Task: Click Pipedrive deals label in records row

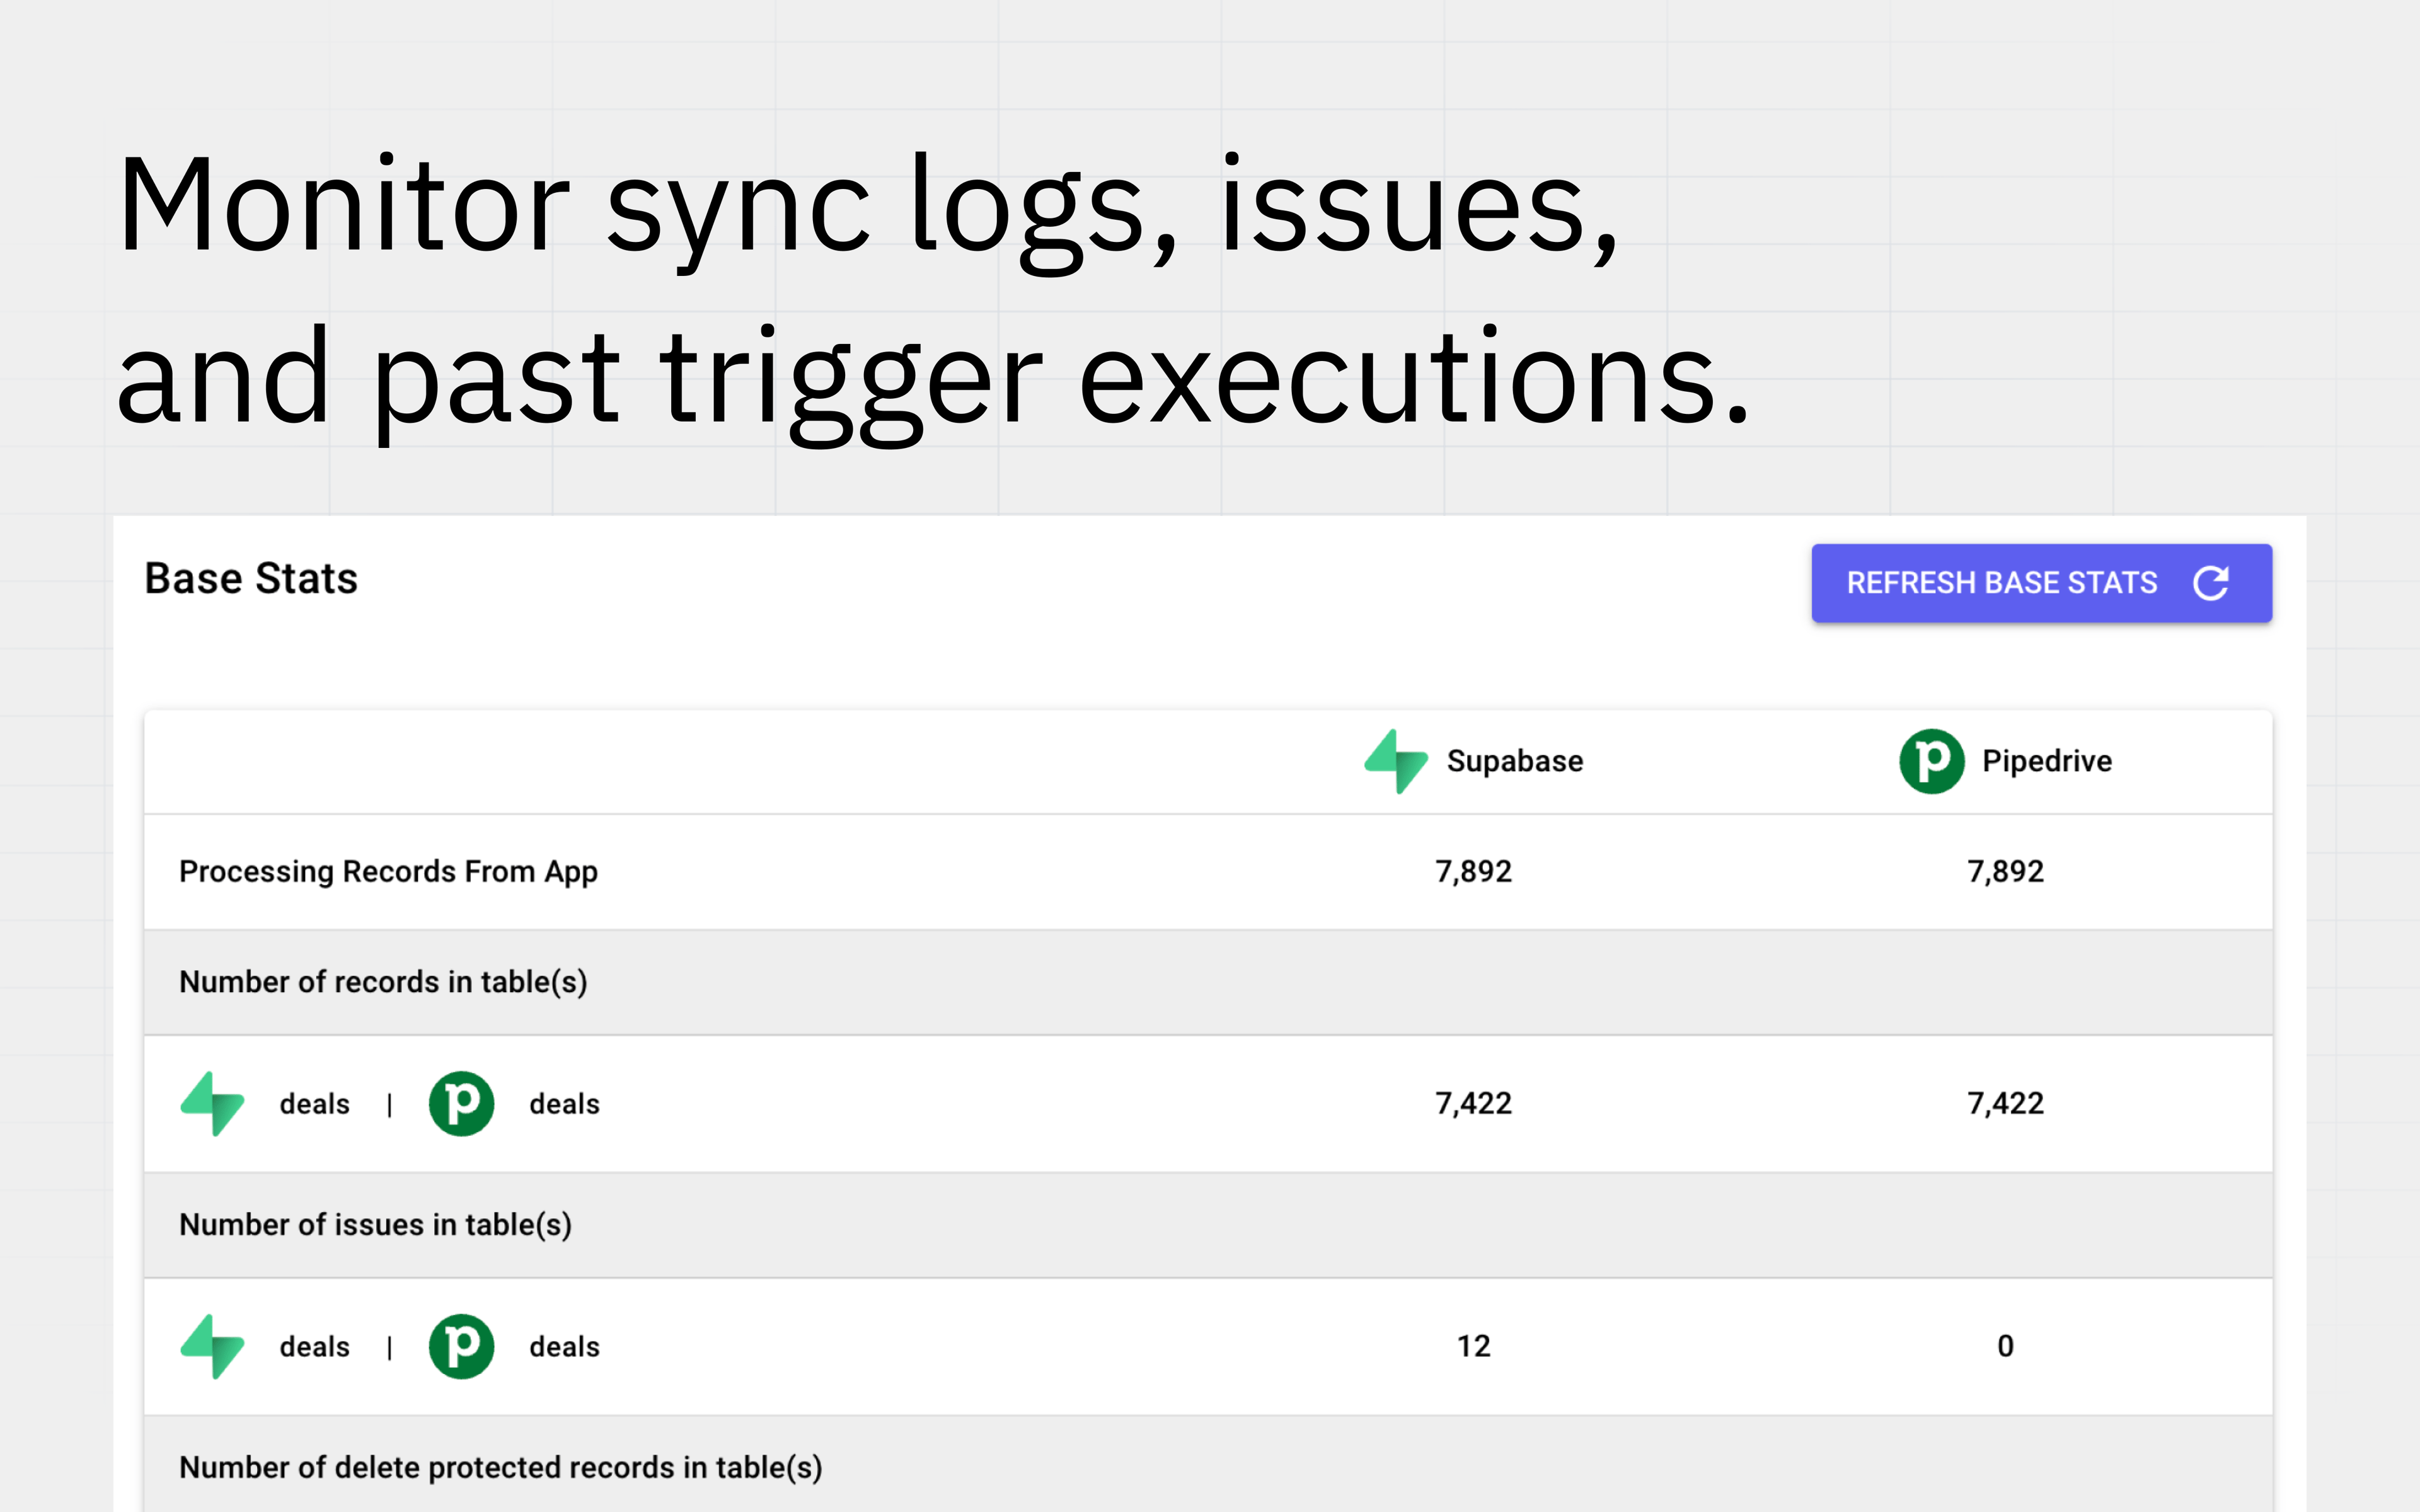Action: click(564, 1104)
